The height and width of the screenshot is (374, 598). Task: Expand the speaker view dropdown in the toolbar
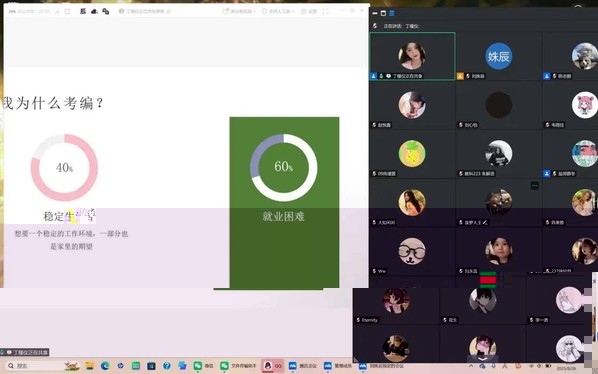click(x=239, y=11)
